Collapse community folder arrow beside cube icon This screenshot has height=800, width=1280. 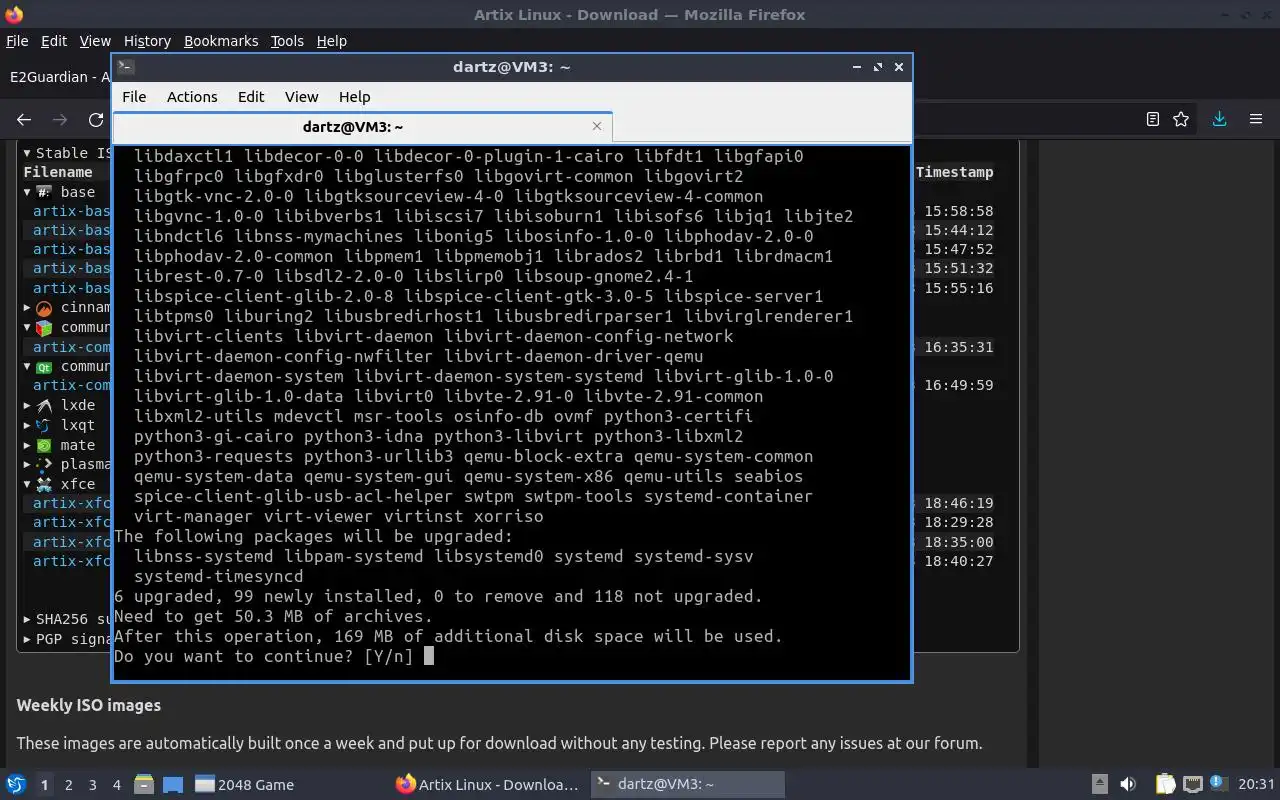(x=28, y=327)
